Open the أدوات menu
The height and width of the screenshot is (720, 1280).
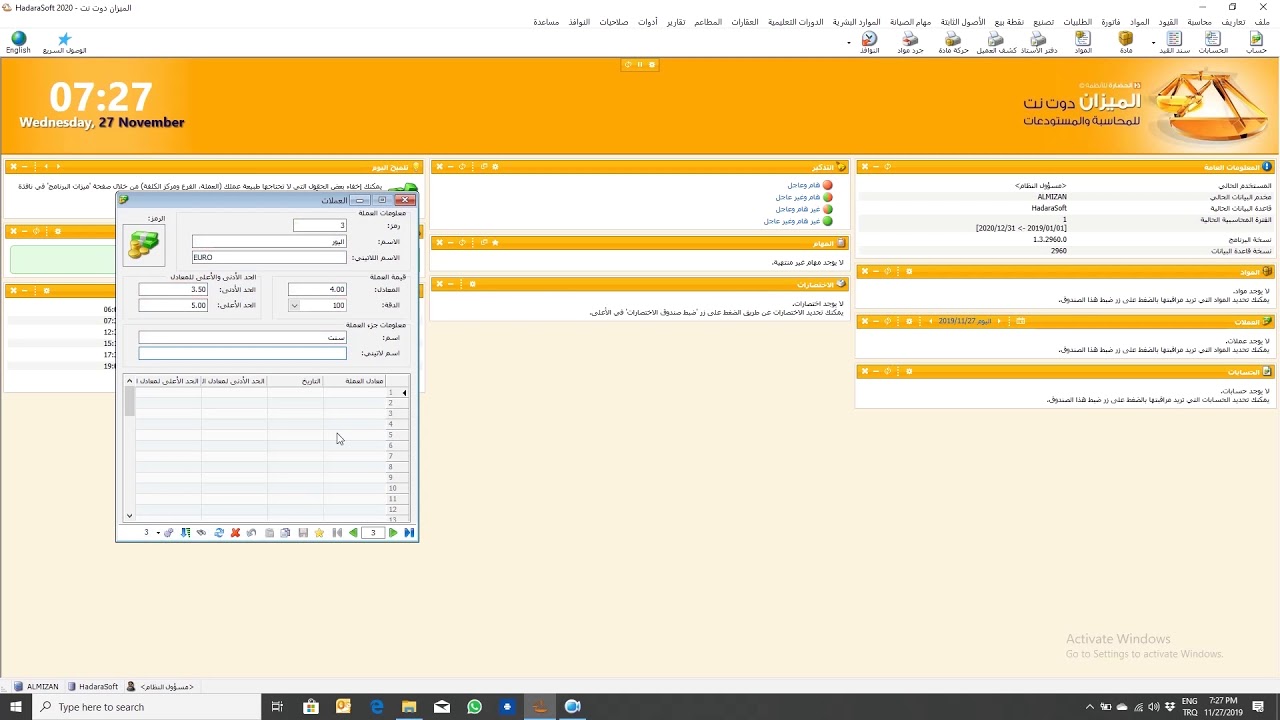pyautogui.click(x=648, y=22)
